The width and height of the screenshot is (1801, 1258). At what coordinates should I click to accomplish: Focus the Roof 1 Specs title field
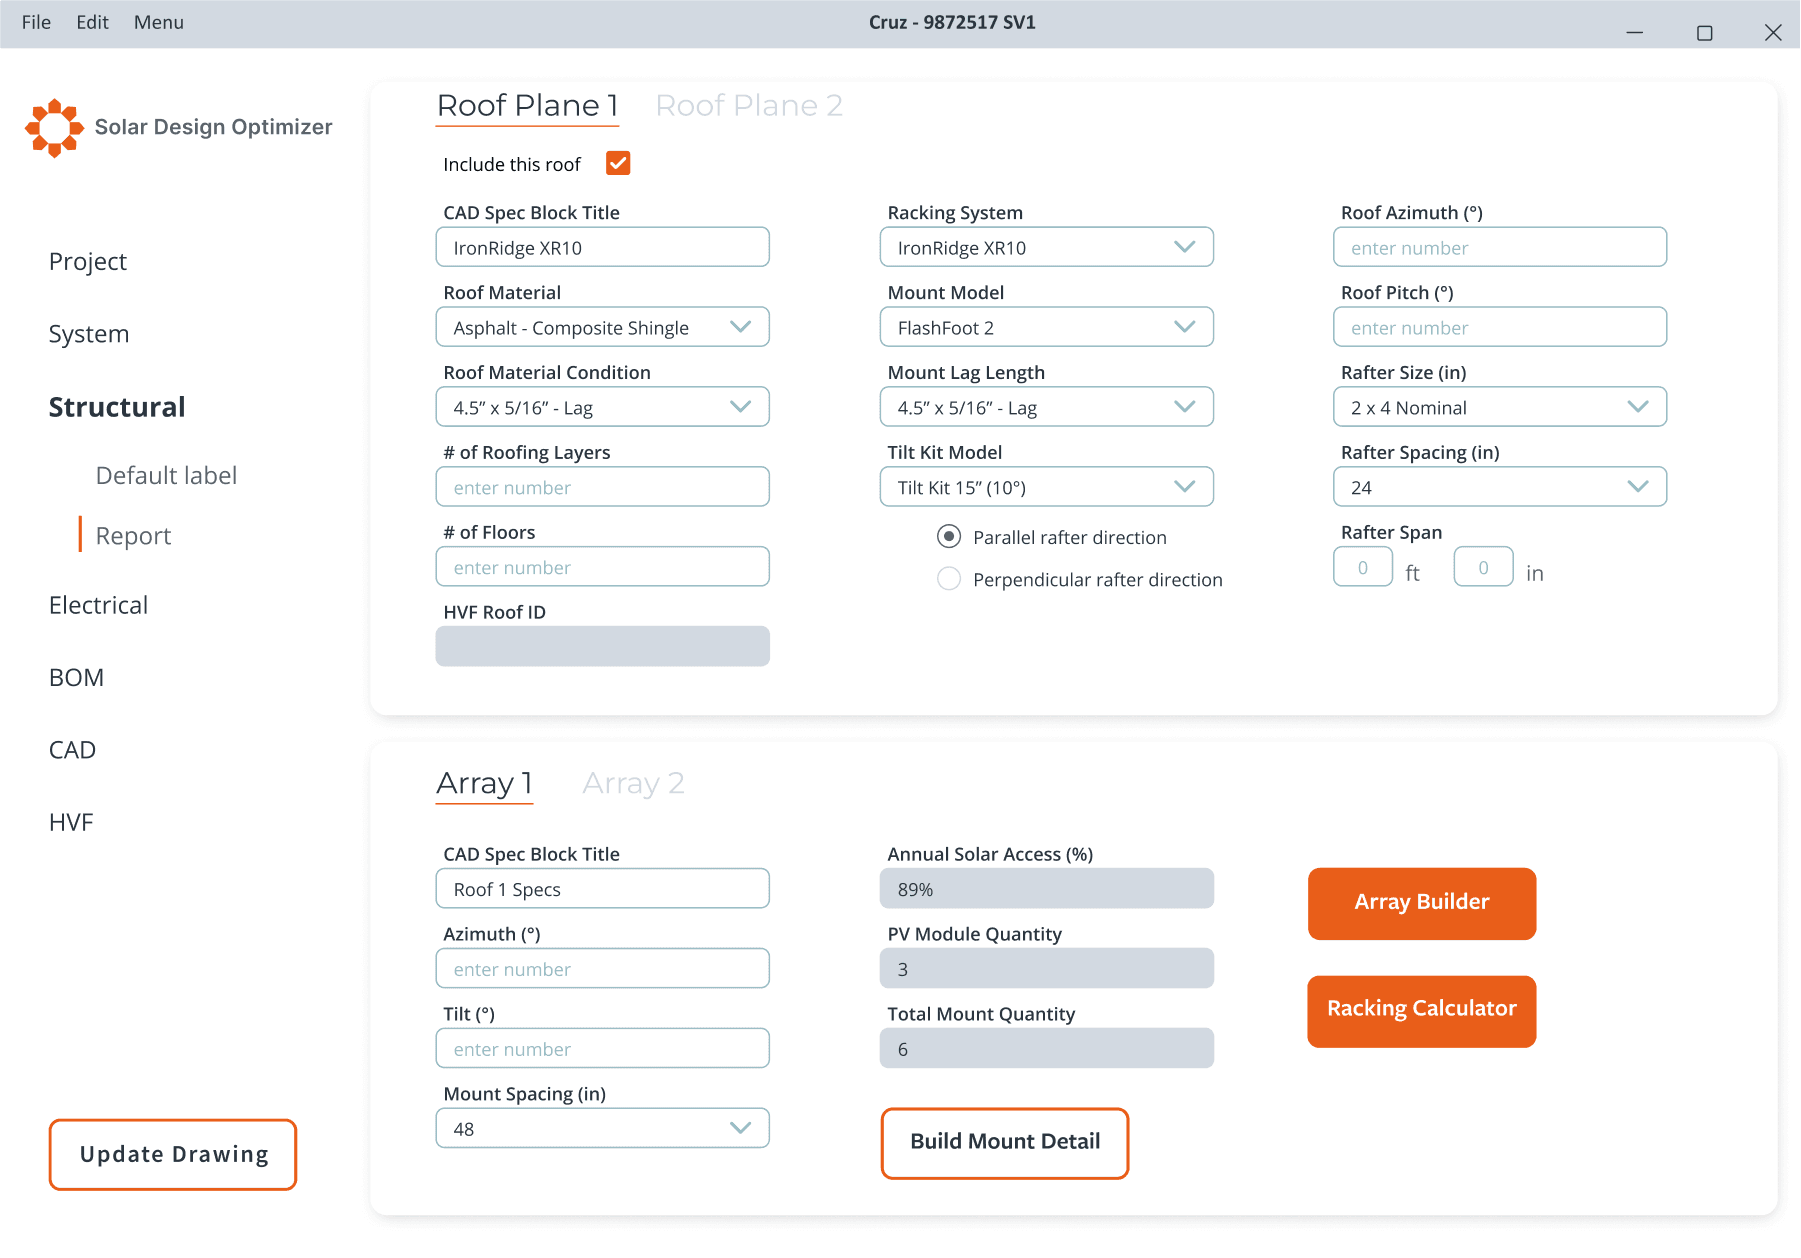[x=602, y=889]
